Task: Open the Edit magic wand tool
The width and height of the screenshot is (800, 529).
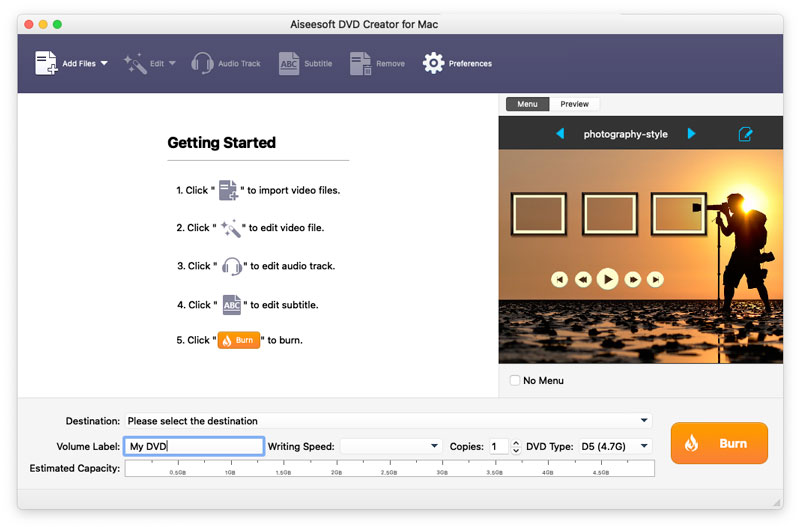Action: [135, 63]
